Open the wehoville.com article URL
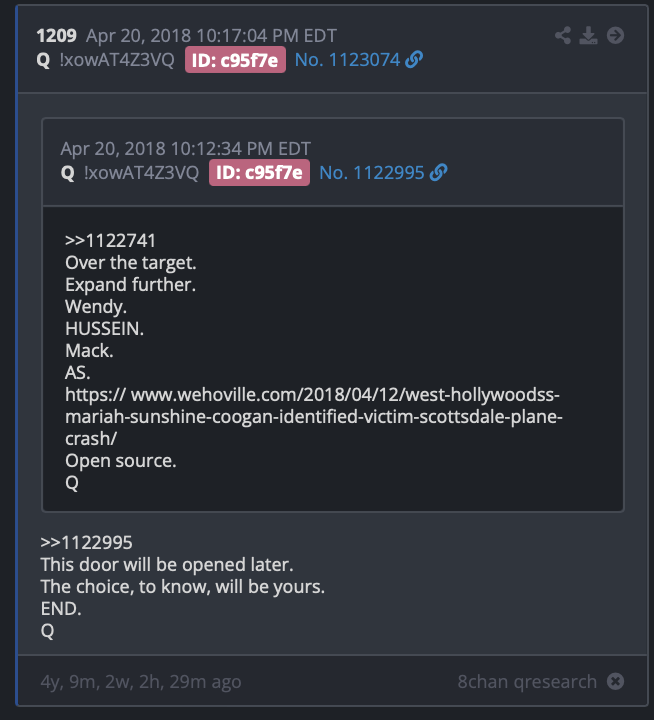The height and width of the screenshot is (720, 654). coord(314,416)
